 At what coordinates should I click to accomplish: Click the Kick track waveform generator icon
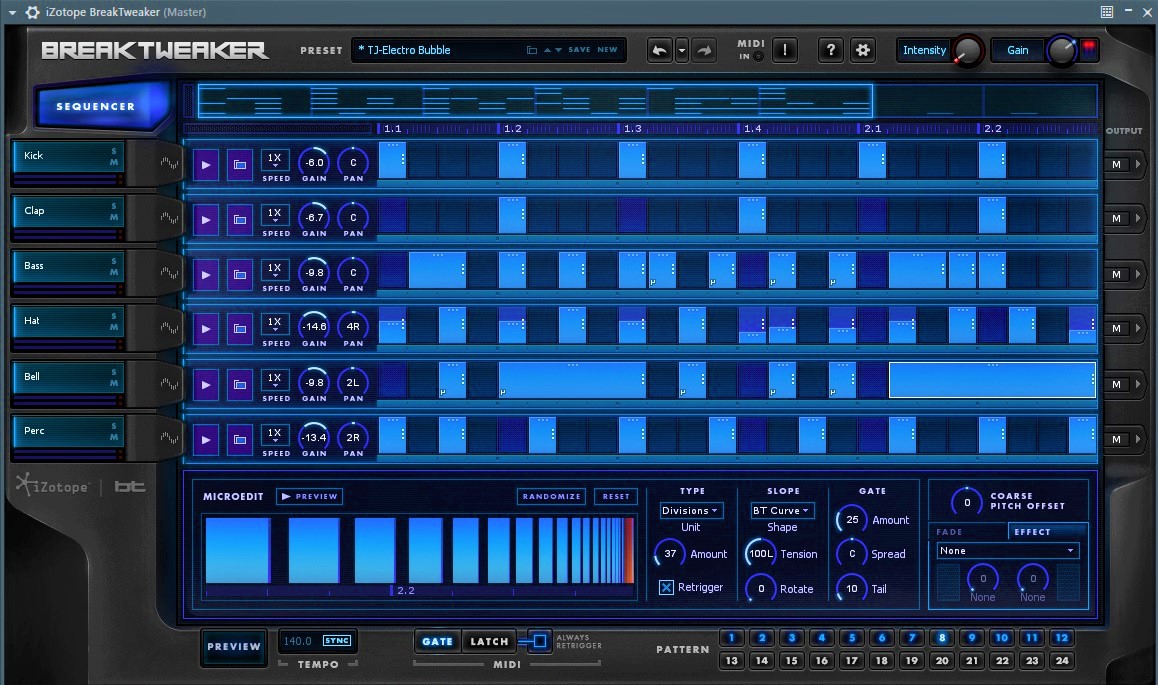click(169, 162)
